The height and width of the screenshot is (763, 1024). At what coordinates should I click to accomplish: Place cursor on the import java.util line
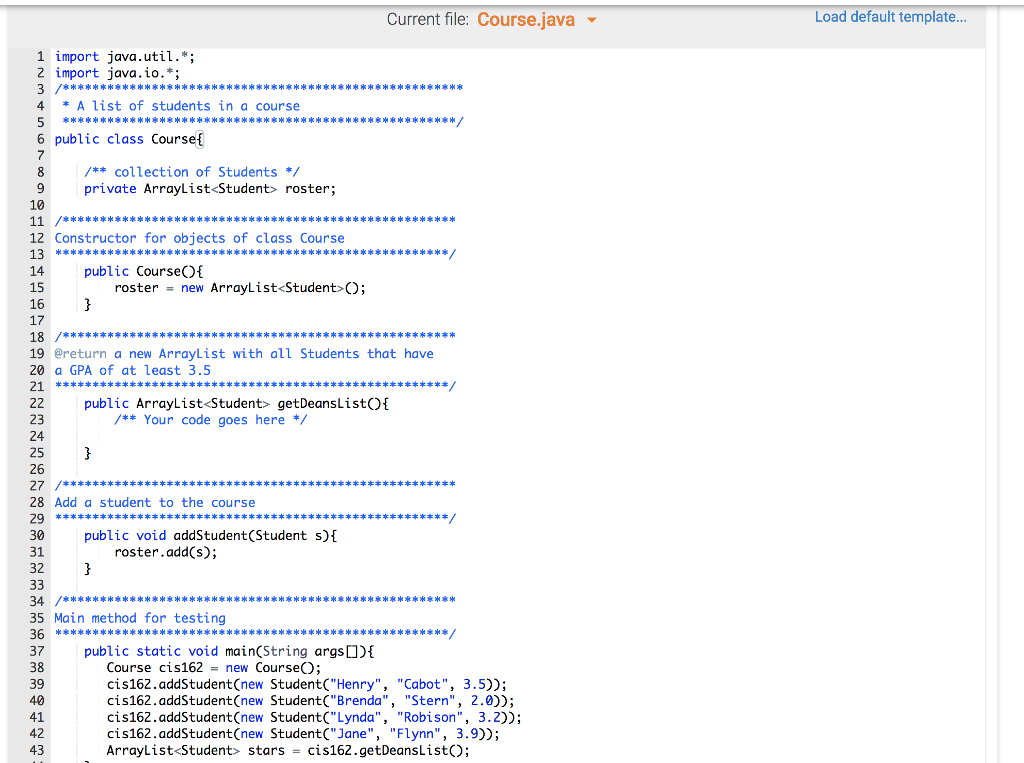coord(125,56)
